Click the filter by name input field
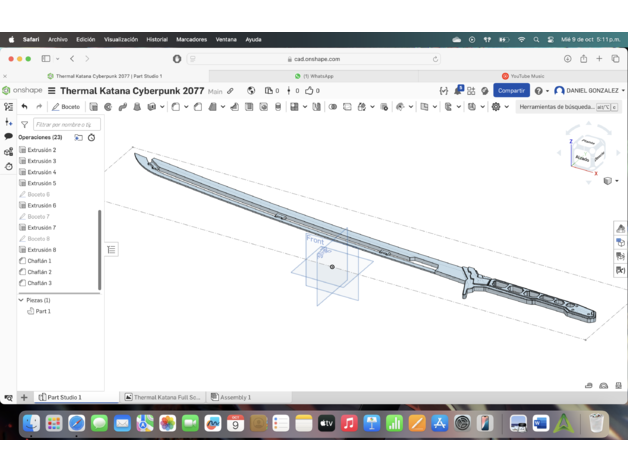The width and height of the screenshot is (628, 472). 63,124
